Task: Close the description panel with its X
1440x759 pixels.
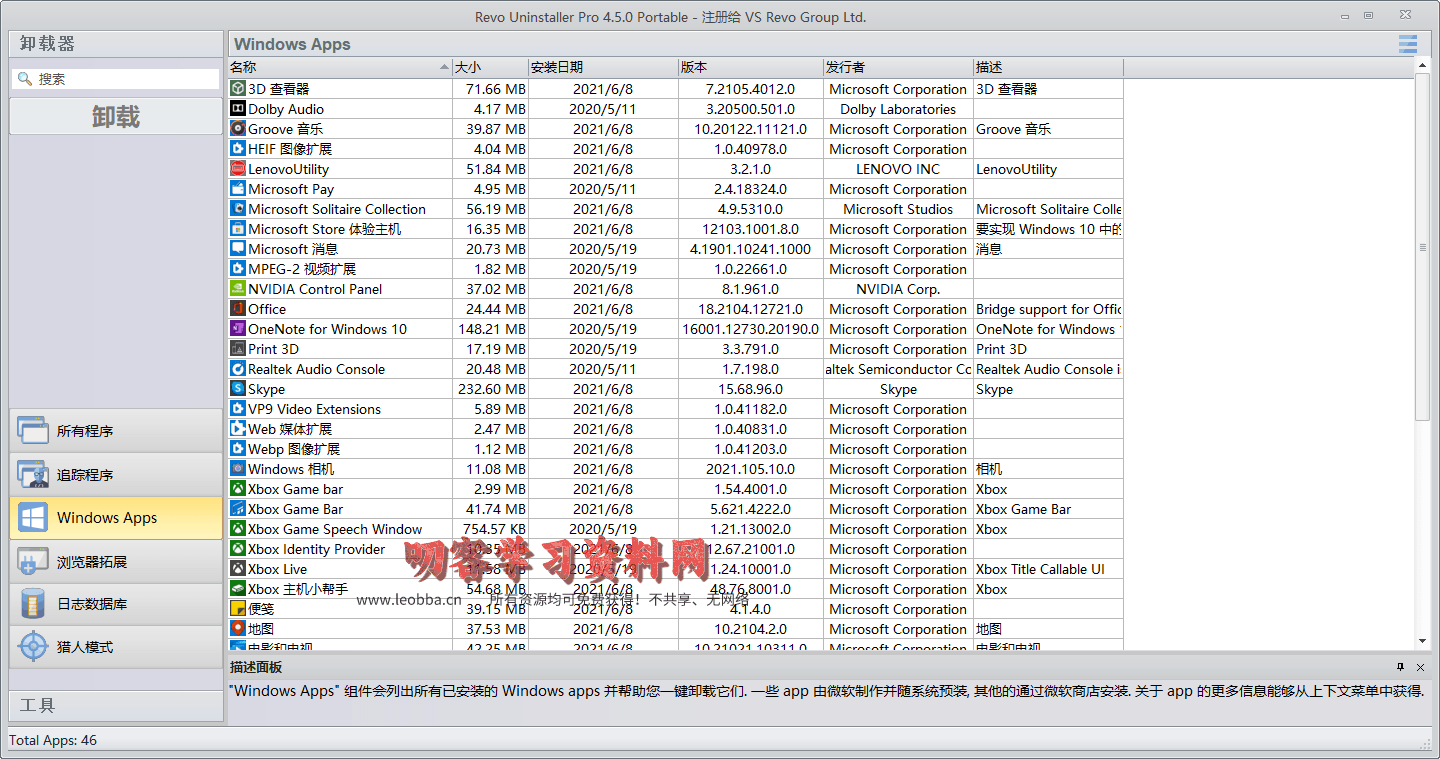Action: click(x=1421, y=667)
